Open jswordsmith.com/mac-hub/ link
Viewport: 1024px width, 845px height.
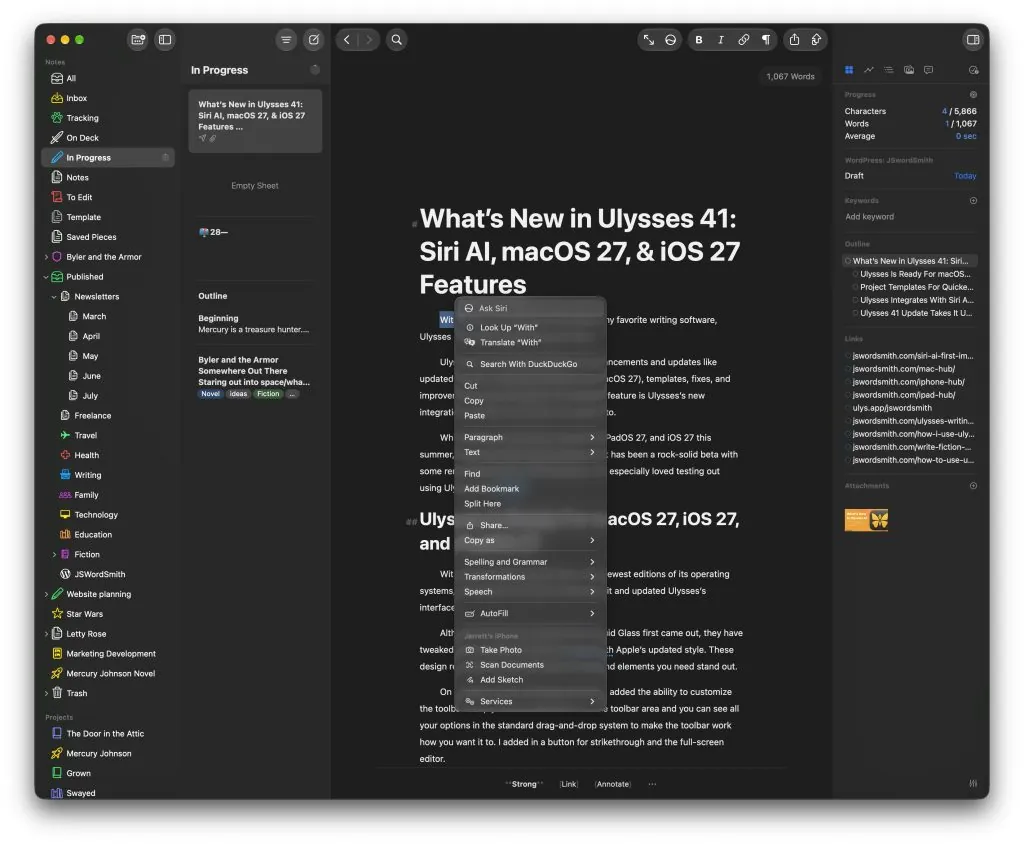tap(903, 369)
